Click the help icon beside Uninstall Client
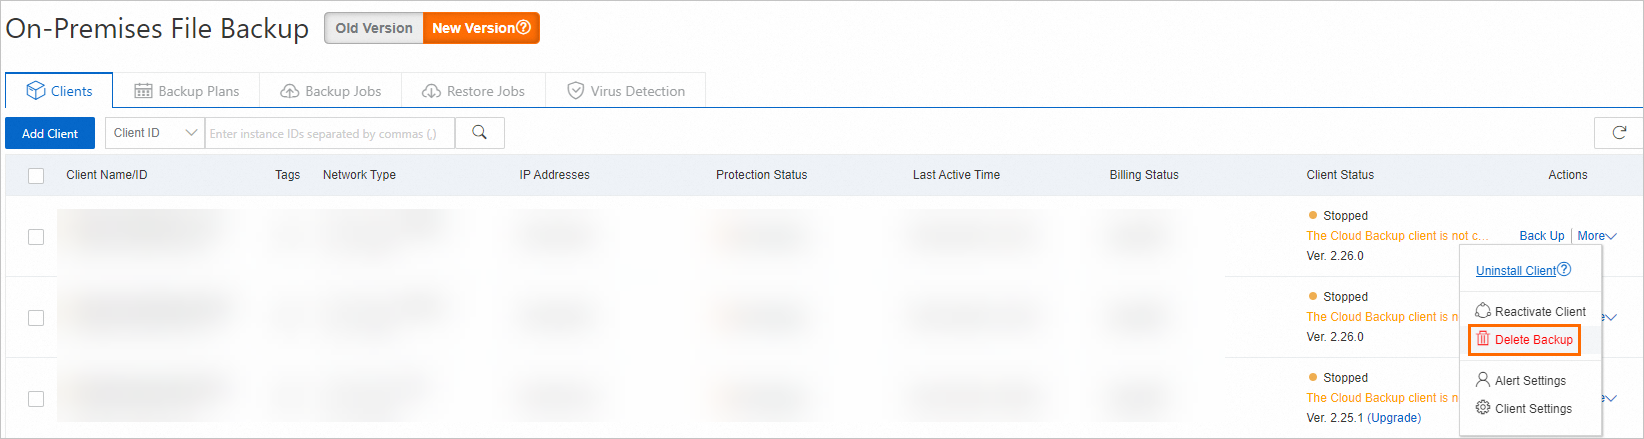This screenshot has width=1644, height=439. click(x=1565, y=269)
